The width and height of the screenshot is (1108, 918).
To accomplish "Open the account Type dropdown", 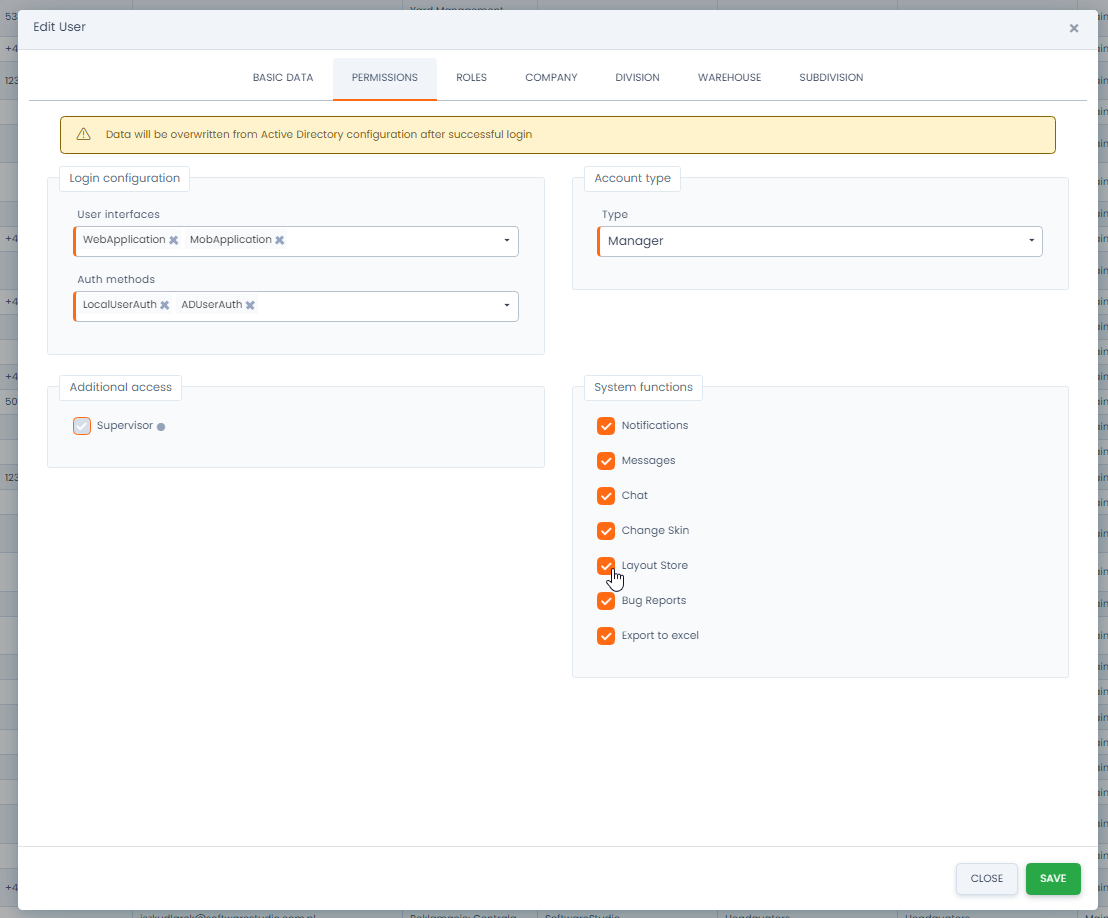I will point(1030,241).
